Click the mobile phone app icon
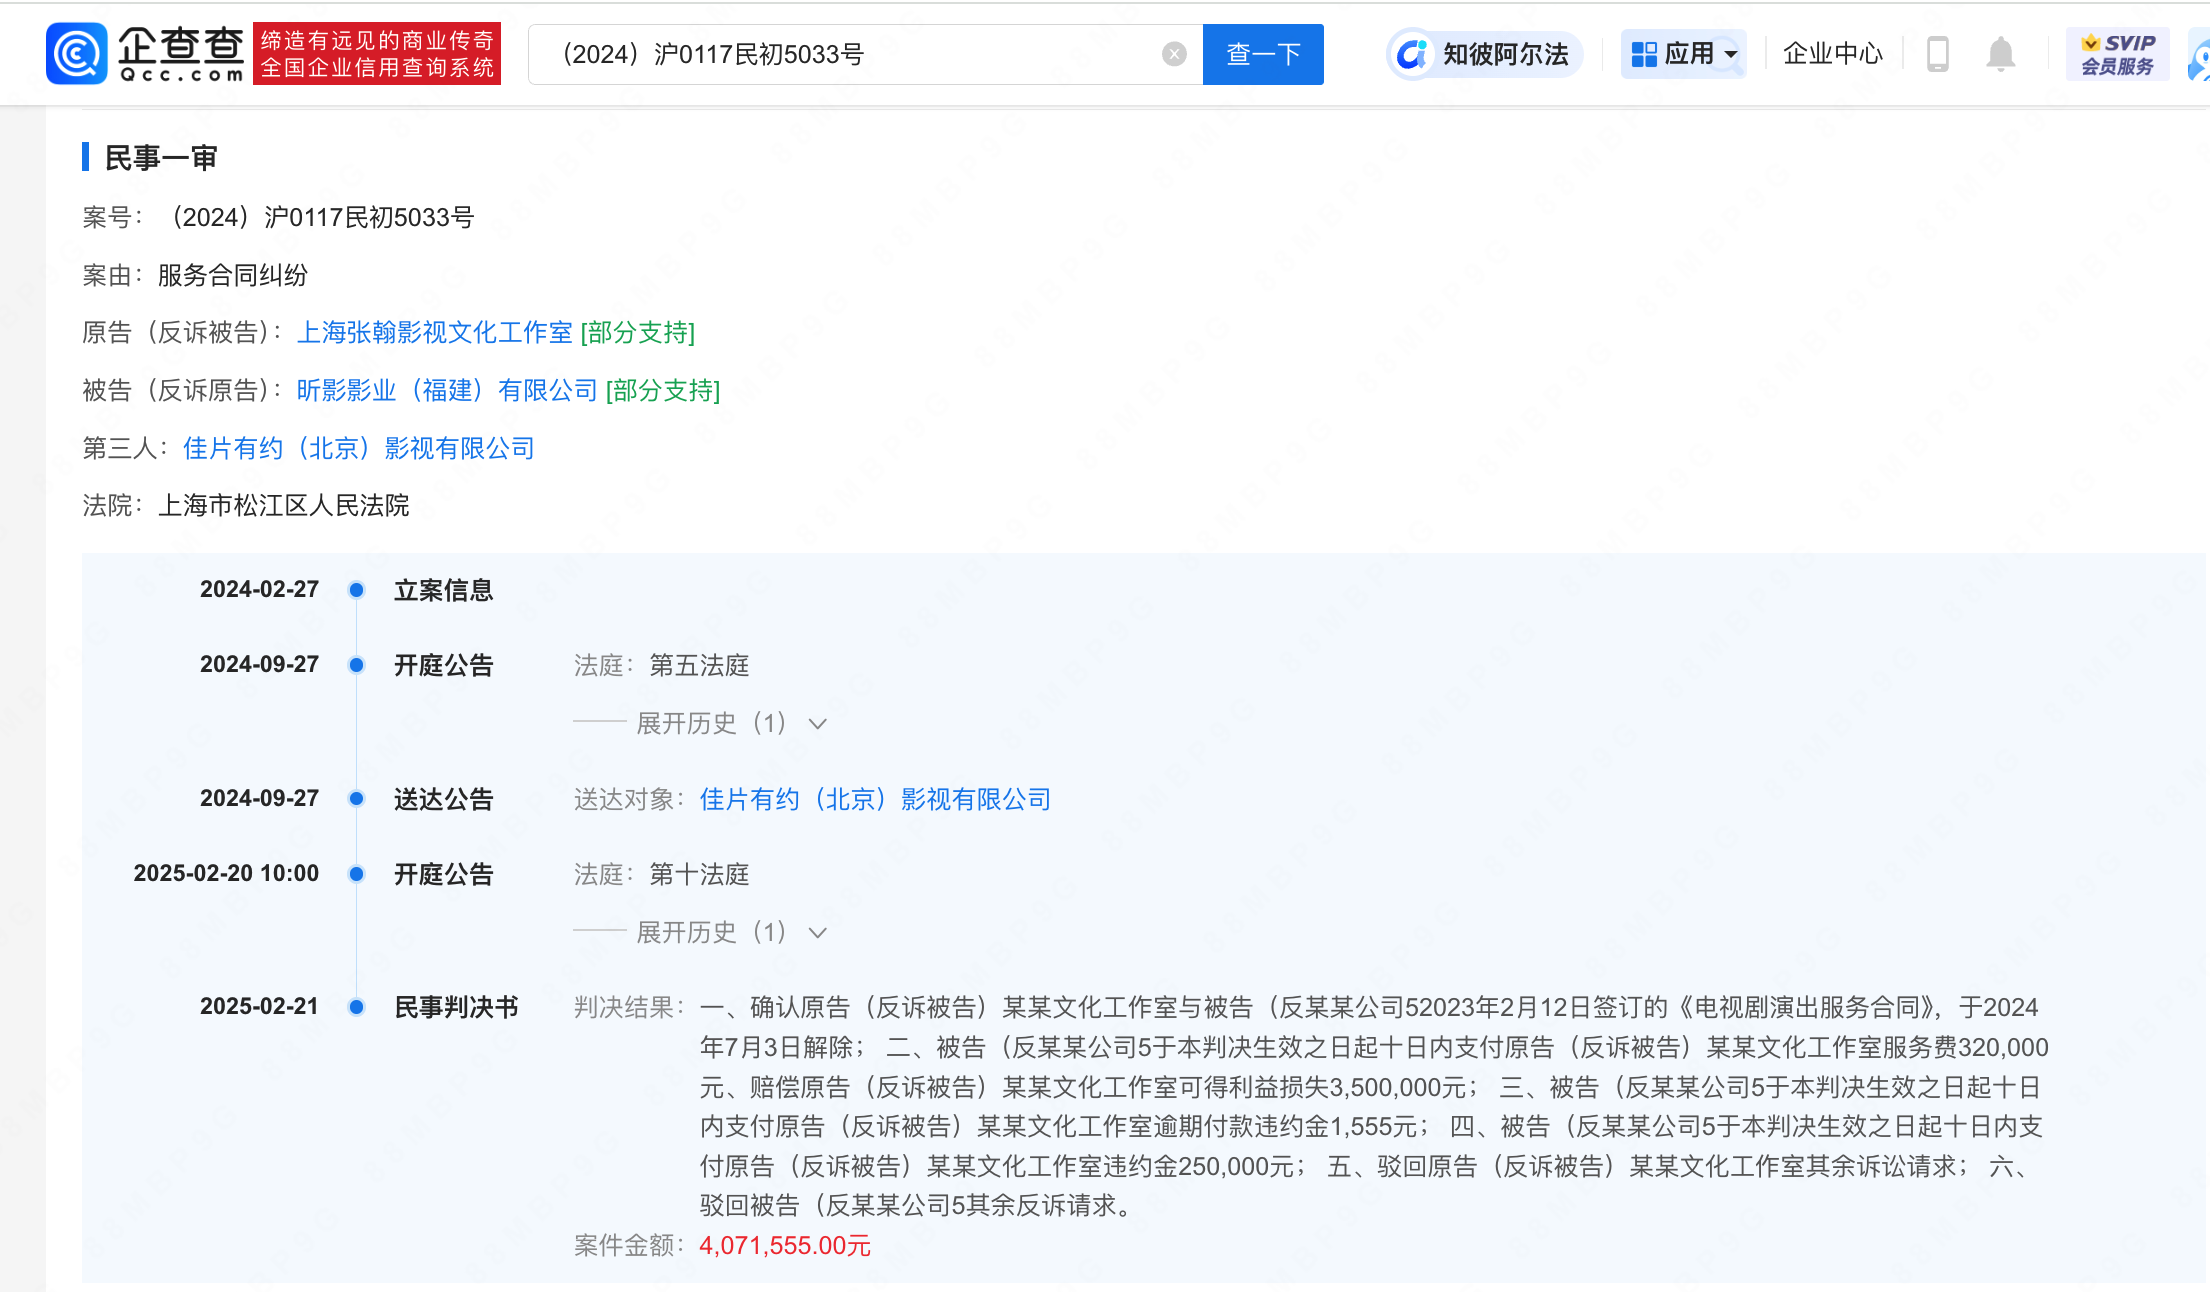Image resolution: width=2210 pixels, height=1292 pixels. (x=1937, y=54)
